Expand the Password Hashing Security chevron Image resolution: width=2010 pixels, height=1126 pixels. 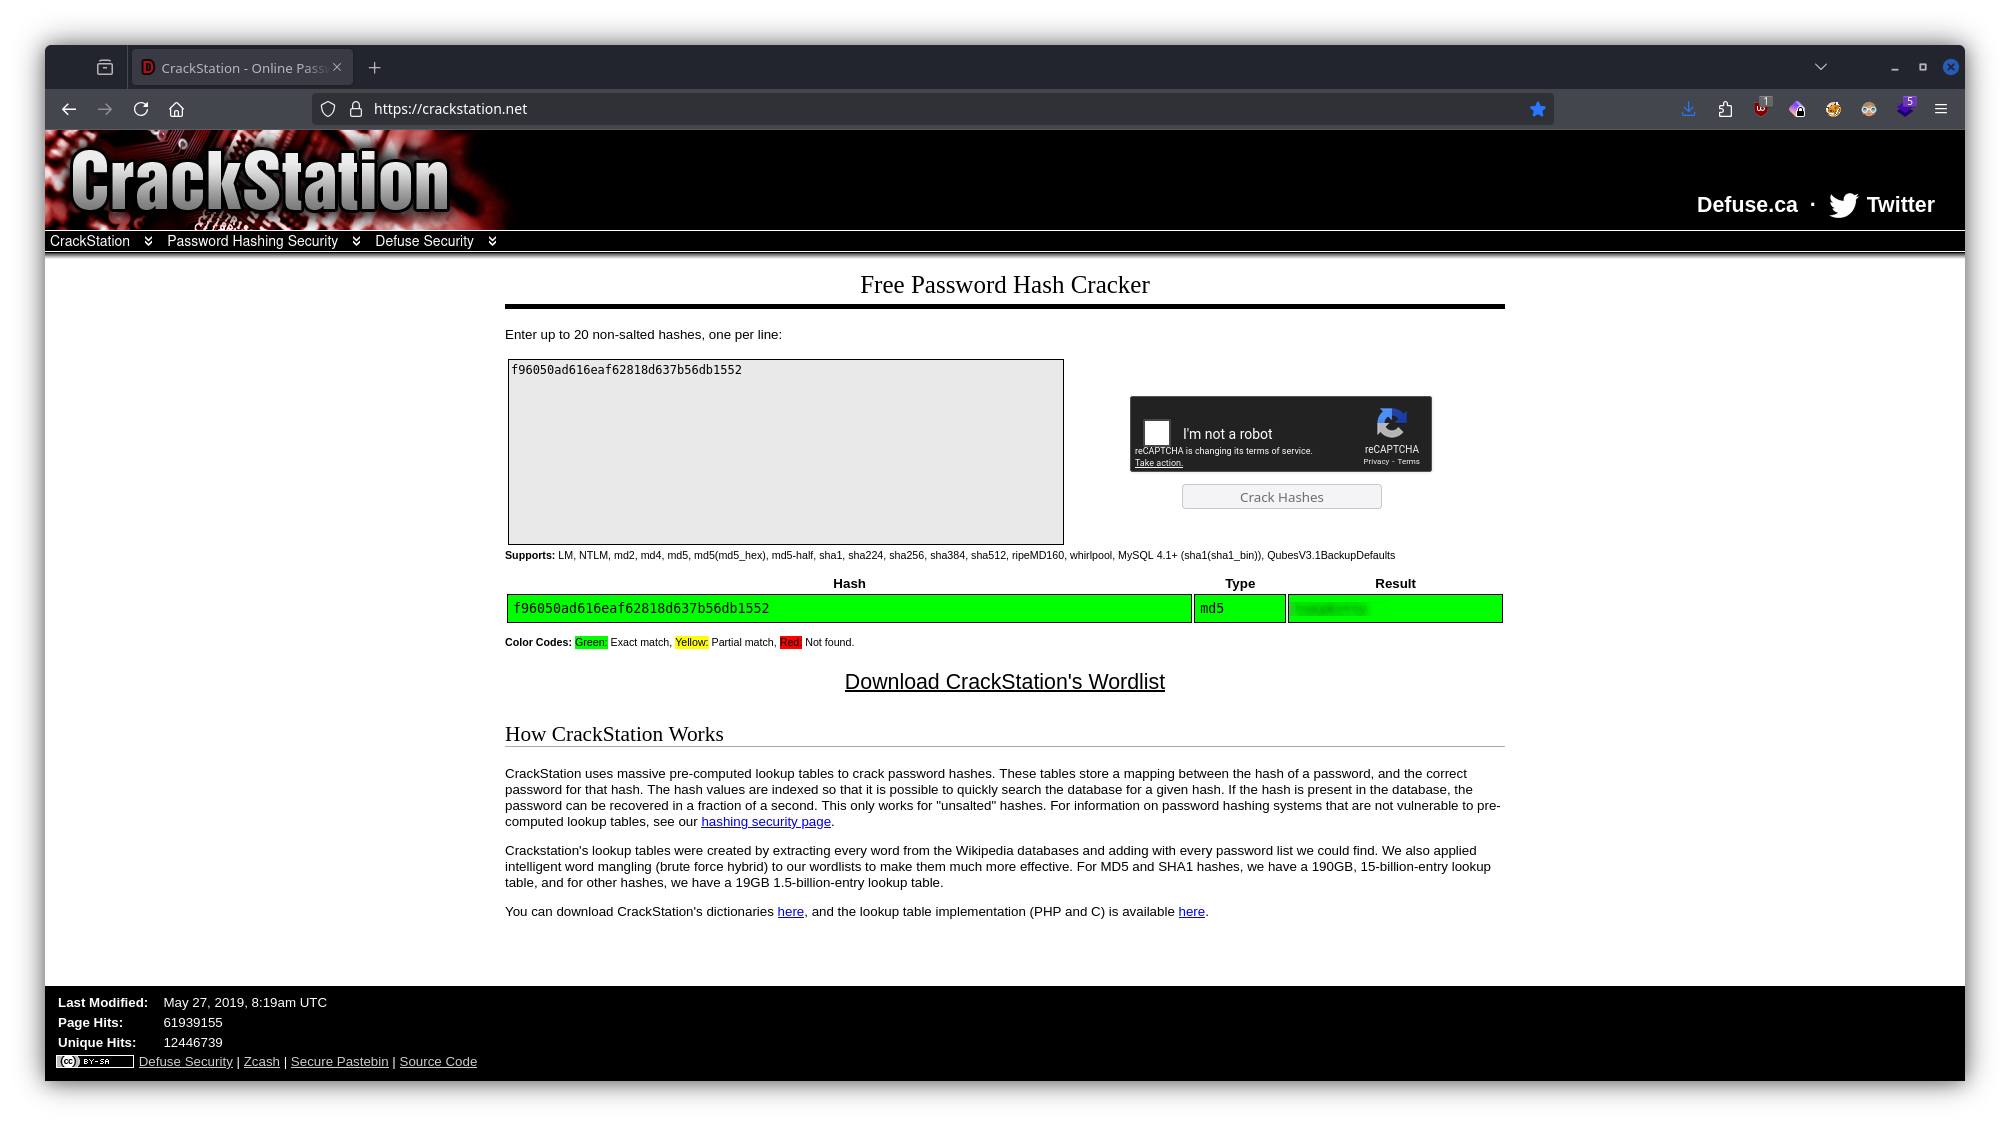(356, 241)
